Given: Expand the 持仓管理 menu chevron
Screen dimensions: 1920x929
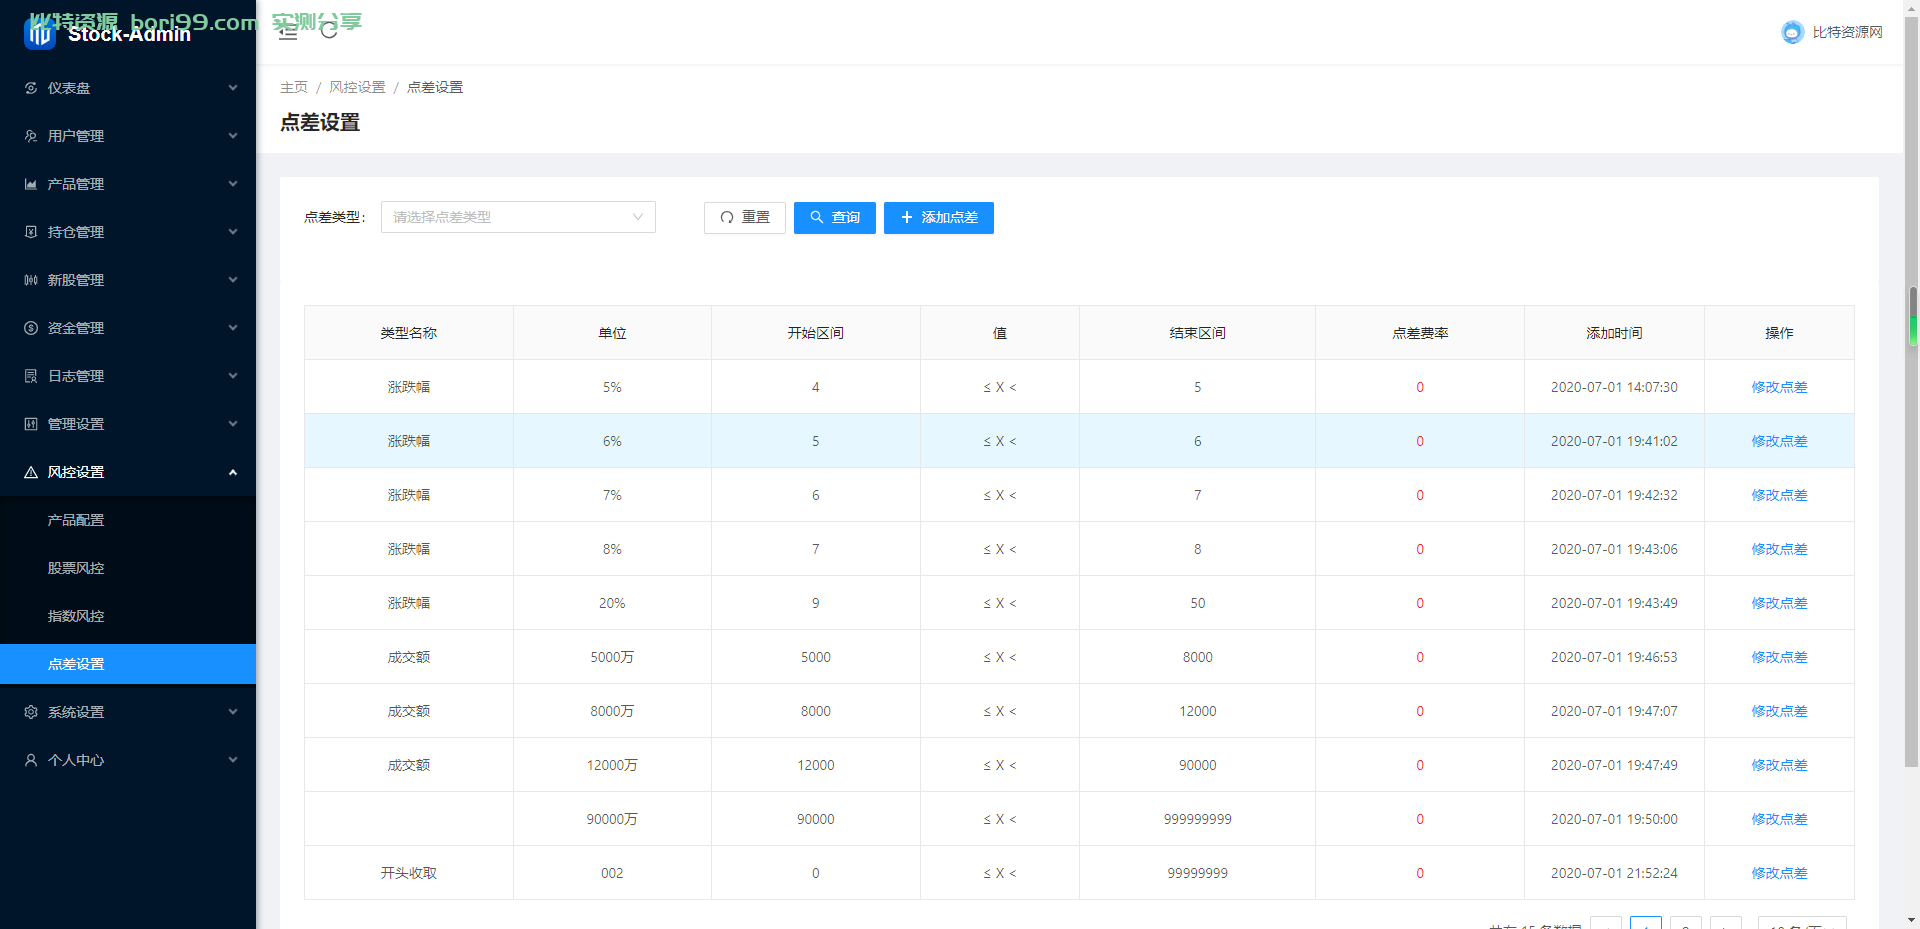Looking at the screenshot, I should pyautogui.click(x=233, y=232).
